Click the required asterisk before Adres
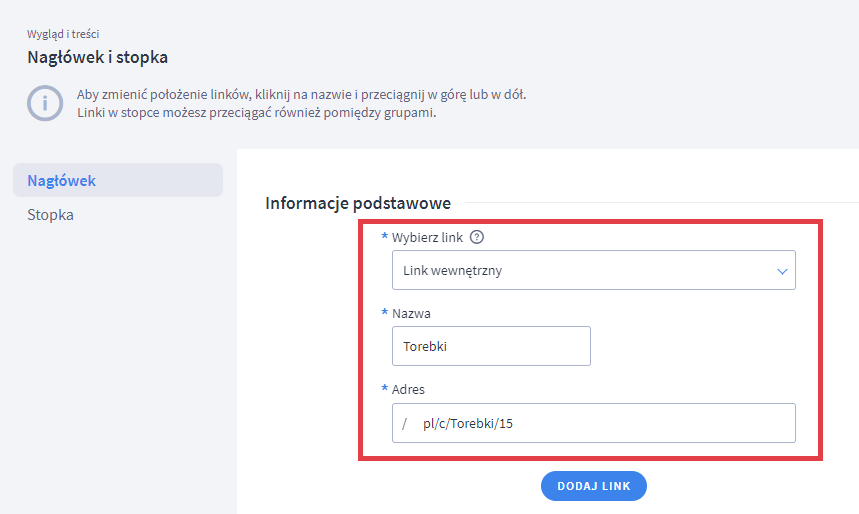The width and height of the screenshot is (859, 514). pos(385,389)
